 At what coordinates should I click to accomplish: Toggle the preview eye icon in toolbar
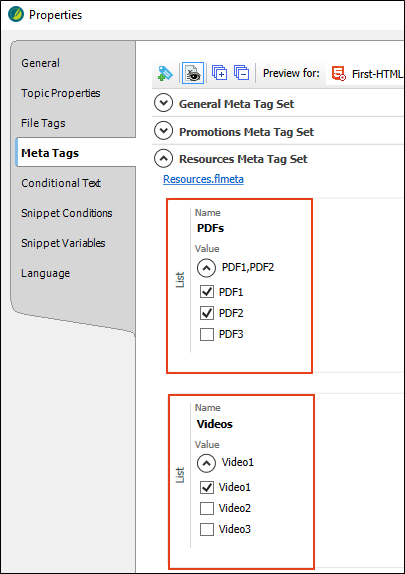tap(193, 73)
